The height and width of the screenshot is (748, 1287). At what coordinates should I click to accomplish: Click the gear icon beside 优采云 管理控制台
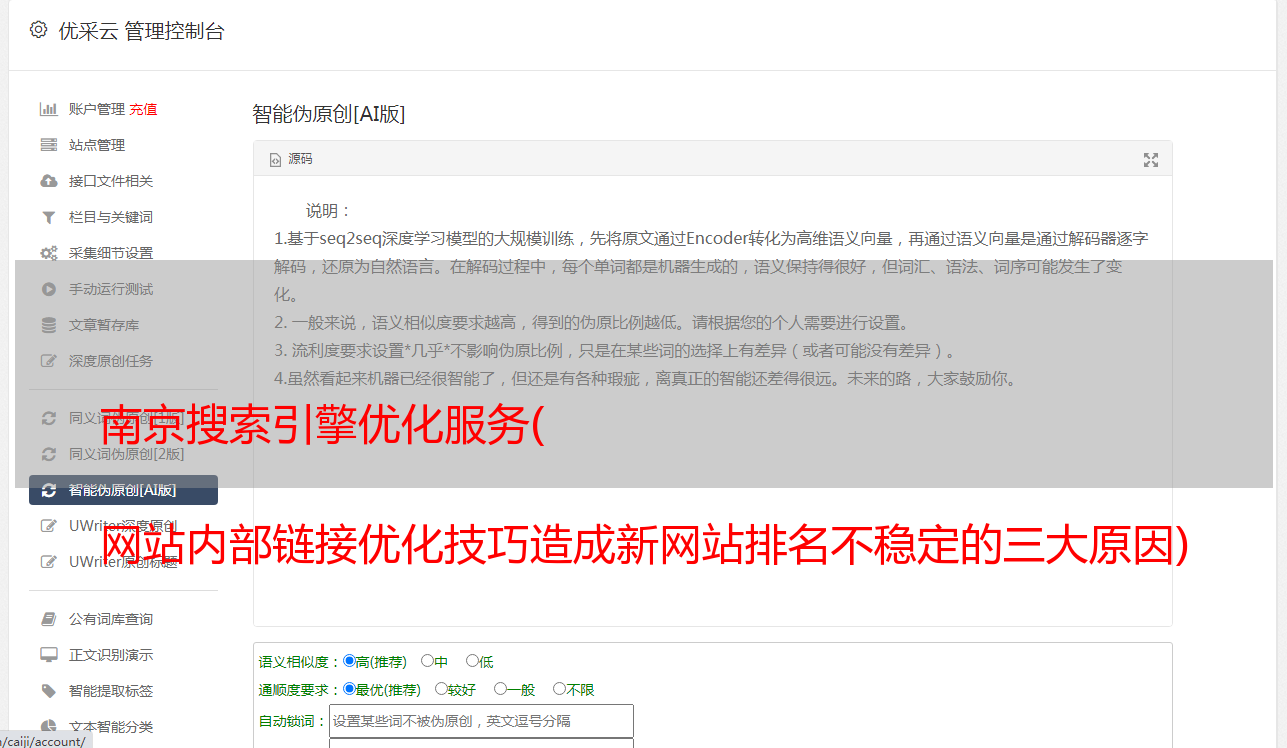click(38, 30)
